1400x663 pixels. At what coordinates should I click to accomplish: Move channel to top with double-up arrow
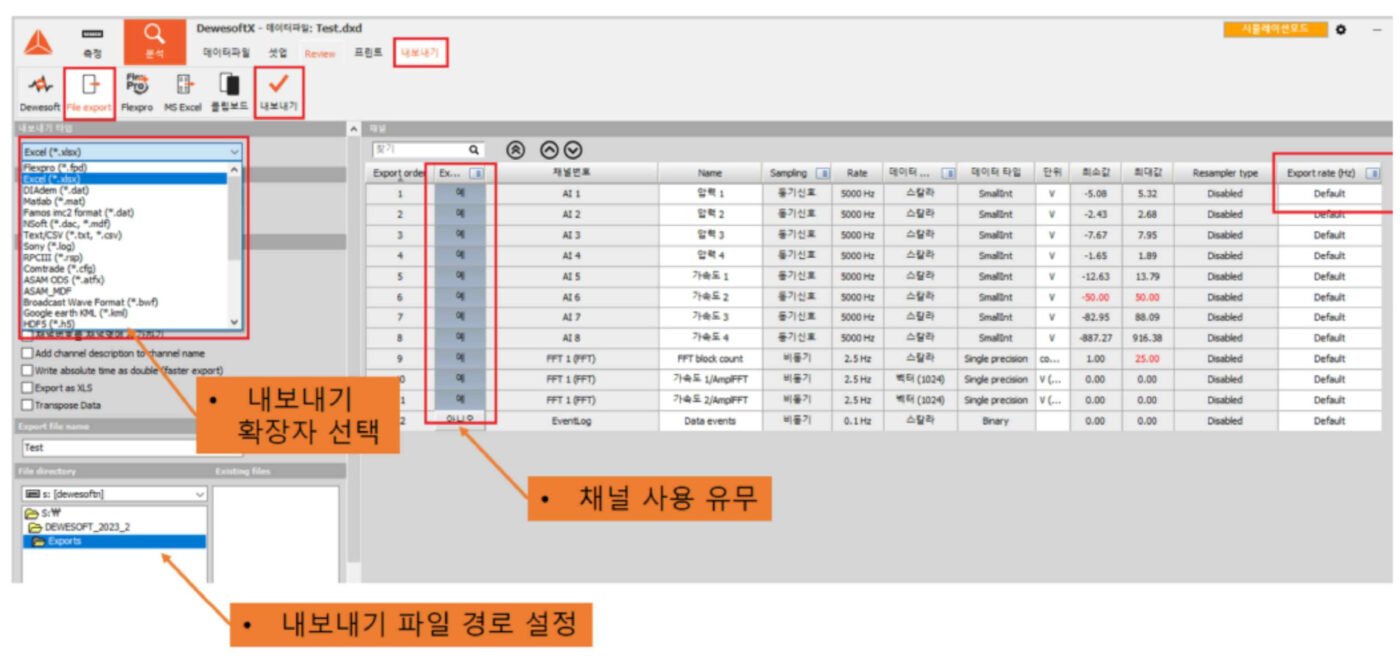click(x=516, y=149)
